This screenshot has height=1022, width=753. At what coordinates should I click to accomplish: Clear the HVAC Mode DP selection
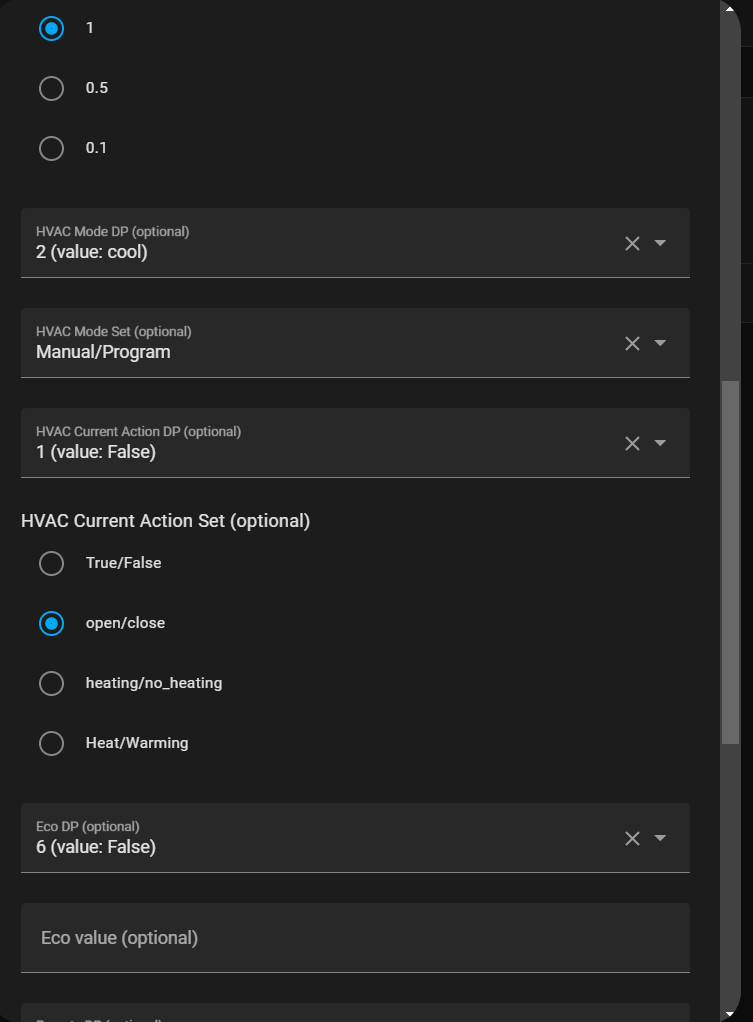(x=632, y=243)
